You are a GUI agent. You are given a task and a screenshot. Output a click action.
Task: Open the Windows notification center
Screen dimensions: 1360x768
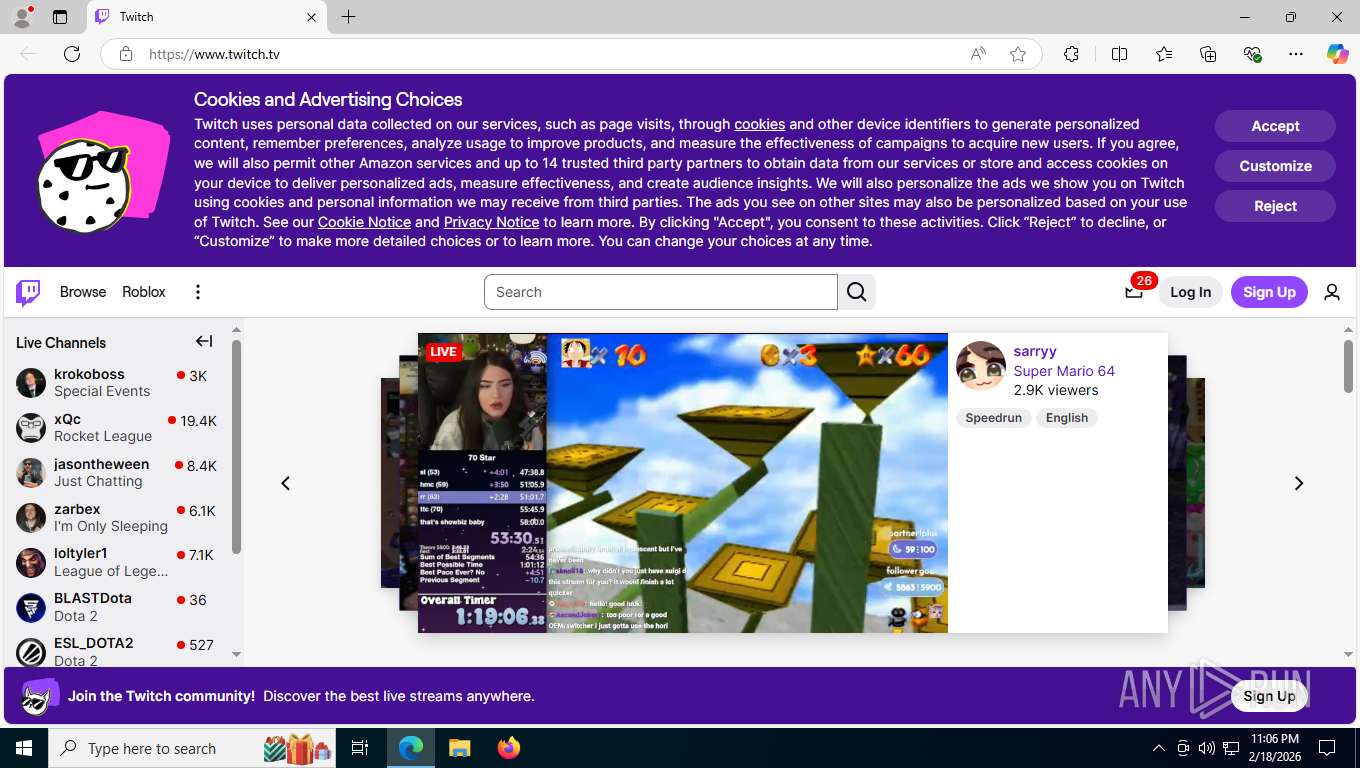coord(1327,748)
